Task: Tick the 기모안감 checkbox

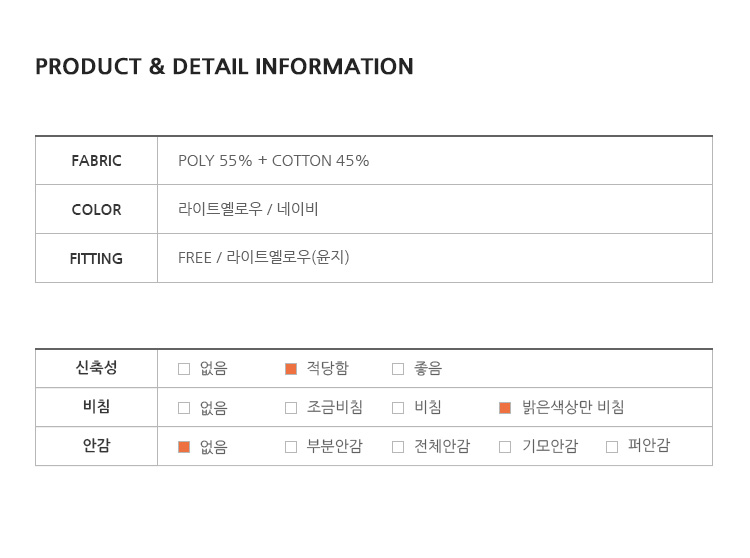Action: click(505, 447)
